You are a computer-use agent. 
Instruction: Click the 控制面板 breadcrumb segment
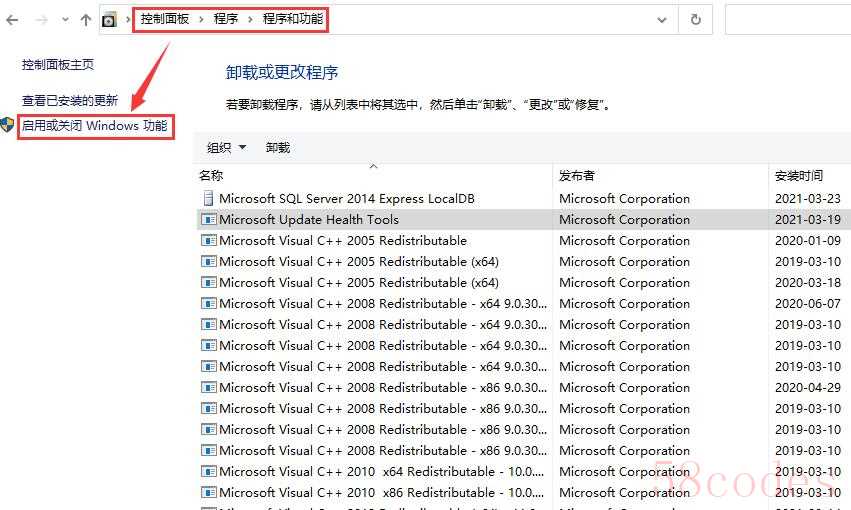(166, 19)
